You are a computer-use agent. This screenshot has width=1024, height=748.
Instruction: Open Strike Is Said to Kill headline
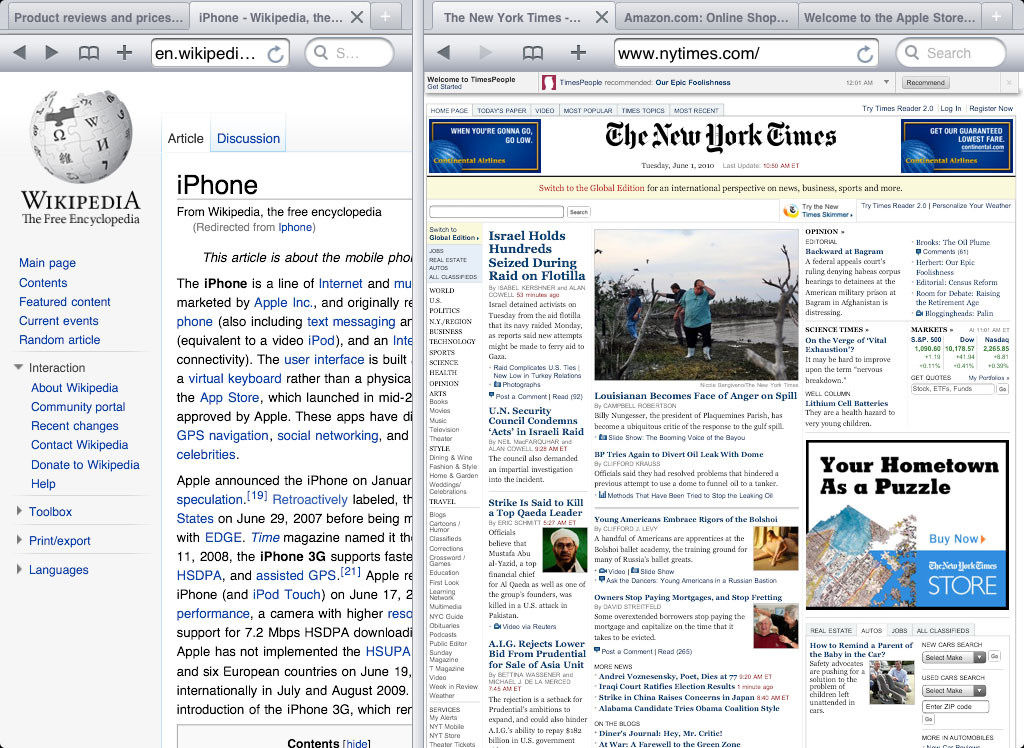point(536,508)
